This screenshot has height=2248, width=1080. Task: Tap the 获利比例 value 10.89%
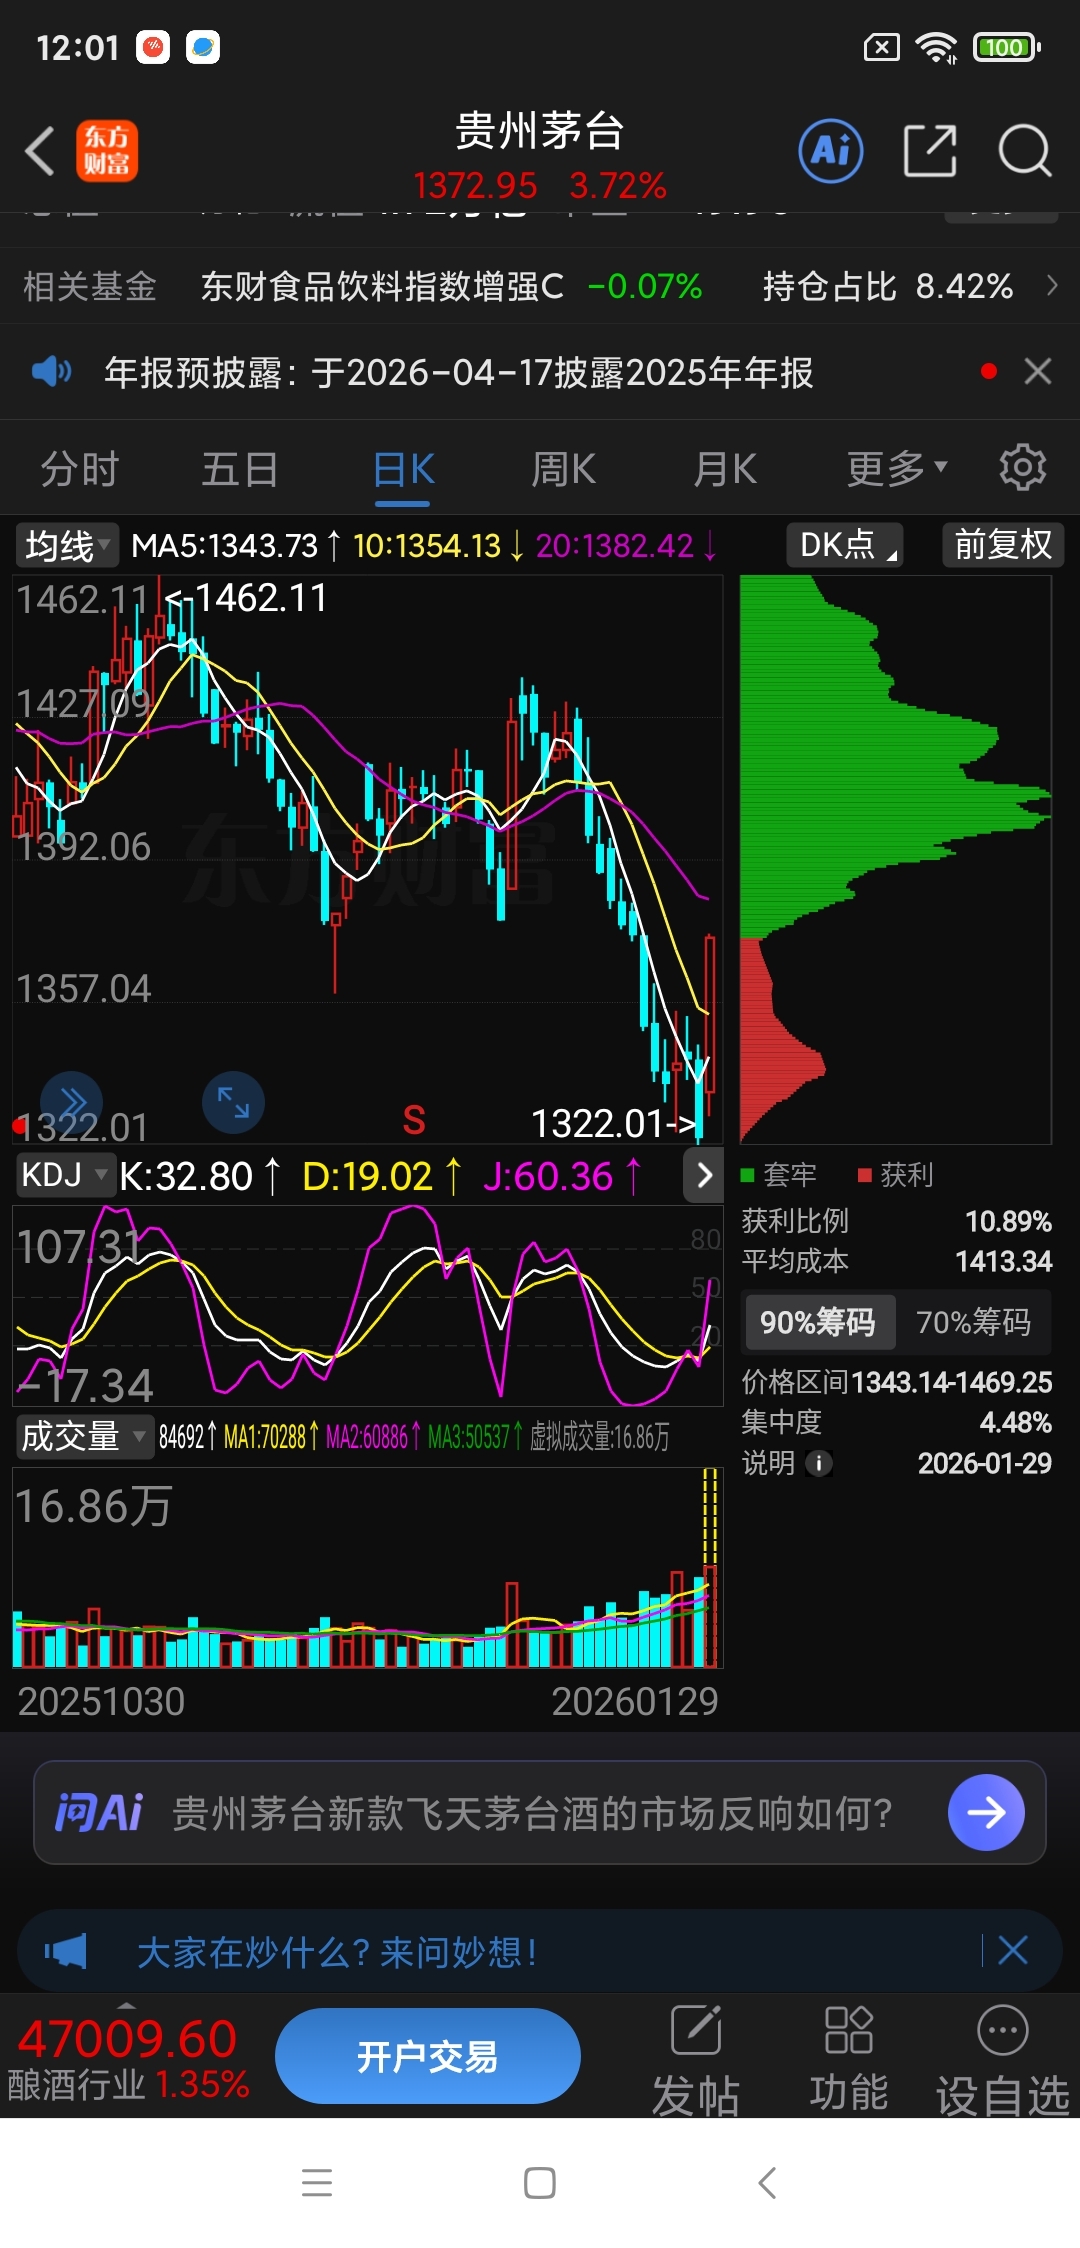click(1008, 1221)
